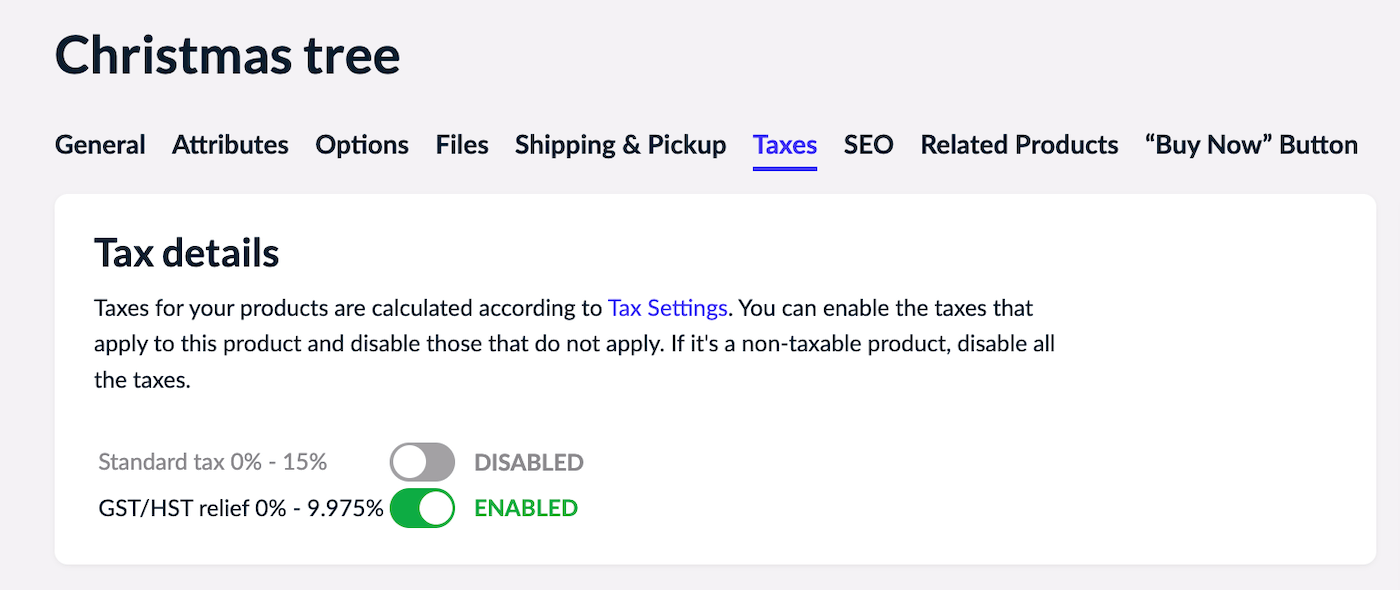Disable the GST/HST relief toggle

(422, 508)
